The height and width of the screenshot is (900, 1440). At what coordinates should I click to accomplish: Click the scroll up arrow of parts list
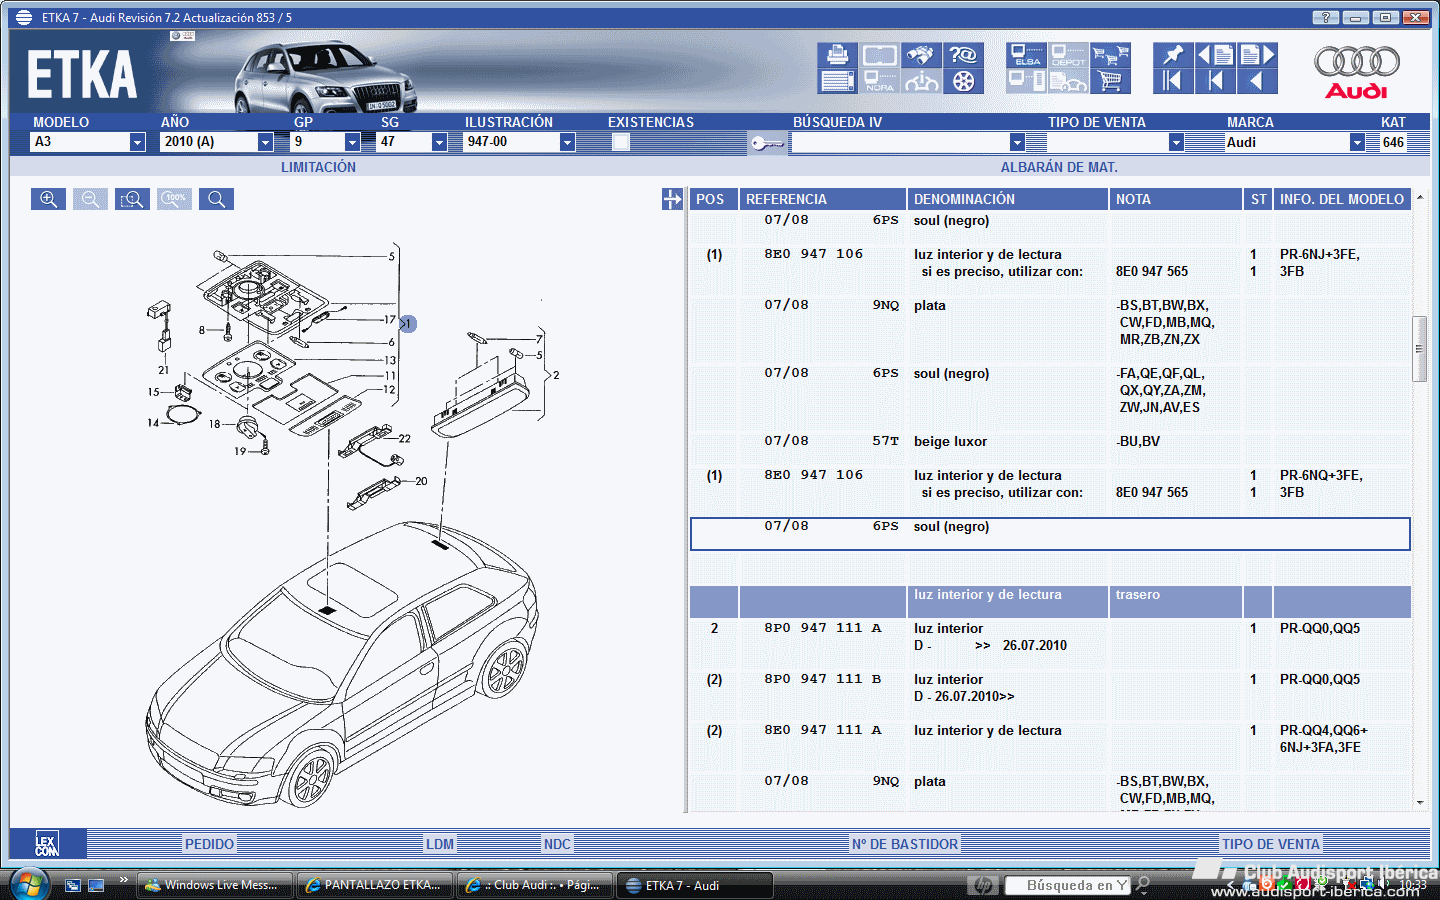pyautogui.click(x=1419, y=196)
